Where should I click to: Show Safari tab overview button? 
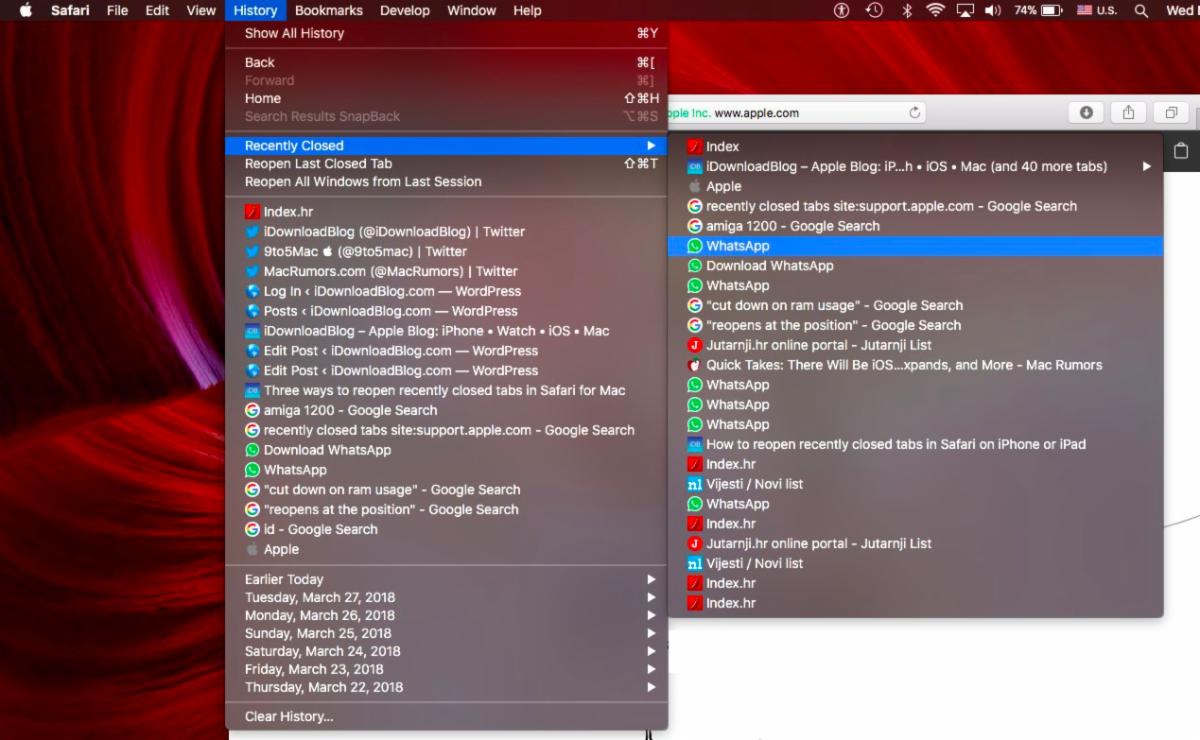pyautogui.click(x=1171, y=113)
